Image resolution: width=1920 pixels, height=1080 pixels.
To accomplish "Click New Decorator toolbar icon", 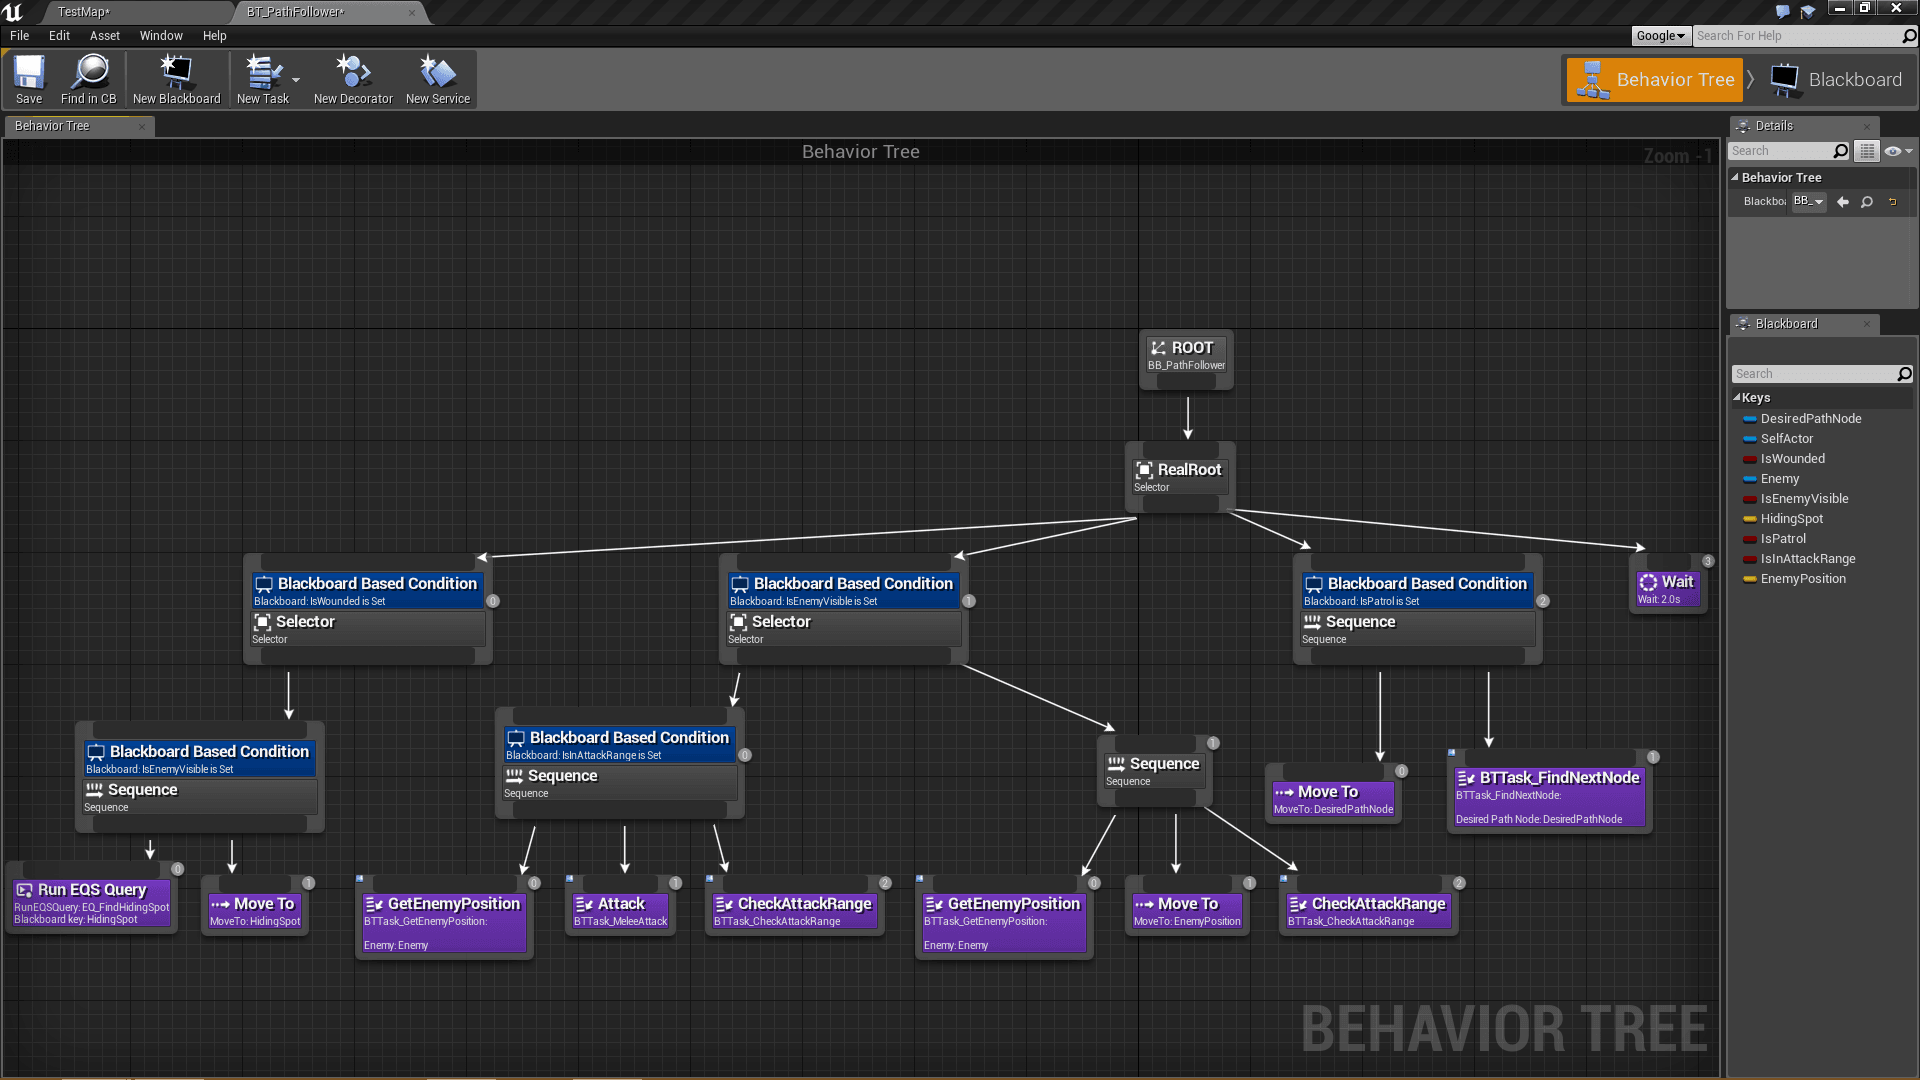I will [x=353, y=79].
